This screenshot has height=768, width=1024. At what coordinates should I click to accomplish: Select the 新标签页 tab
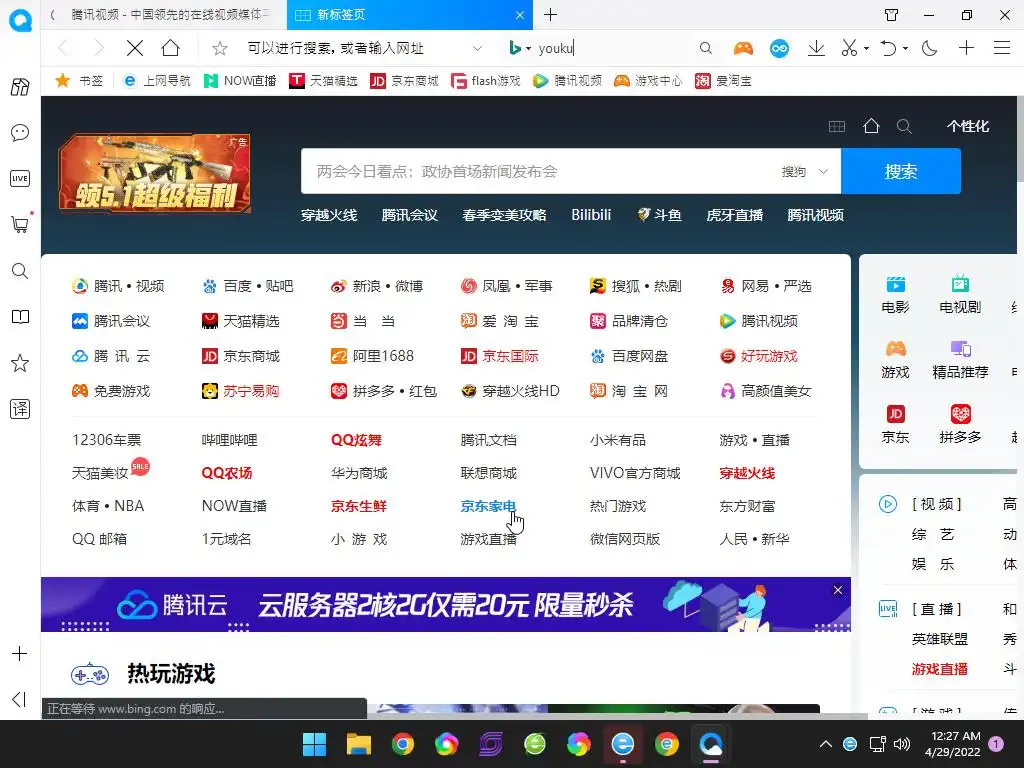(409, 14)
